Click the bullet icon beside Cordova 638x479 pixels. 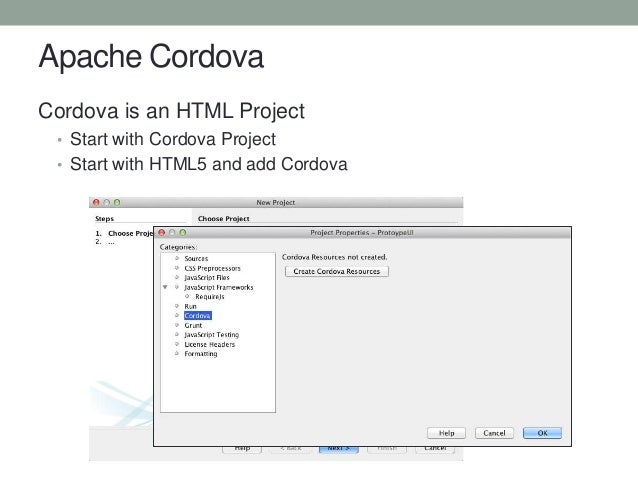click(x=177, y=315)
